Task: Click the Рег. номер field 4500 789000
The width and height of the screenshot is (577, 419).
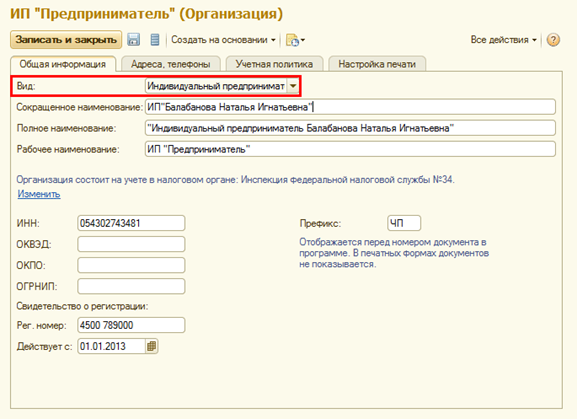Action: pos(131,325)
